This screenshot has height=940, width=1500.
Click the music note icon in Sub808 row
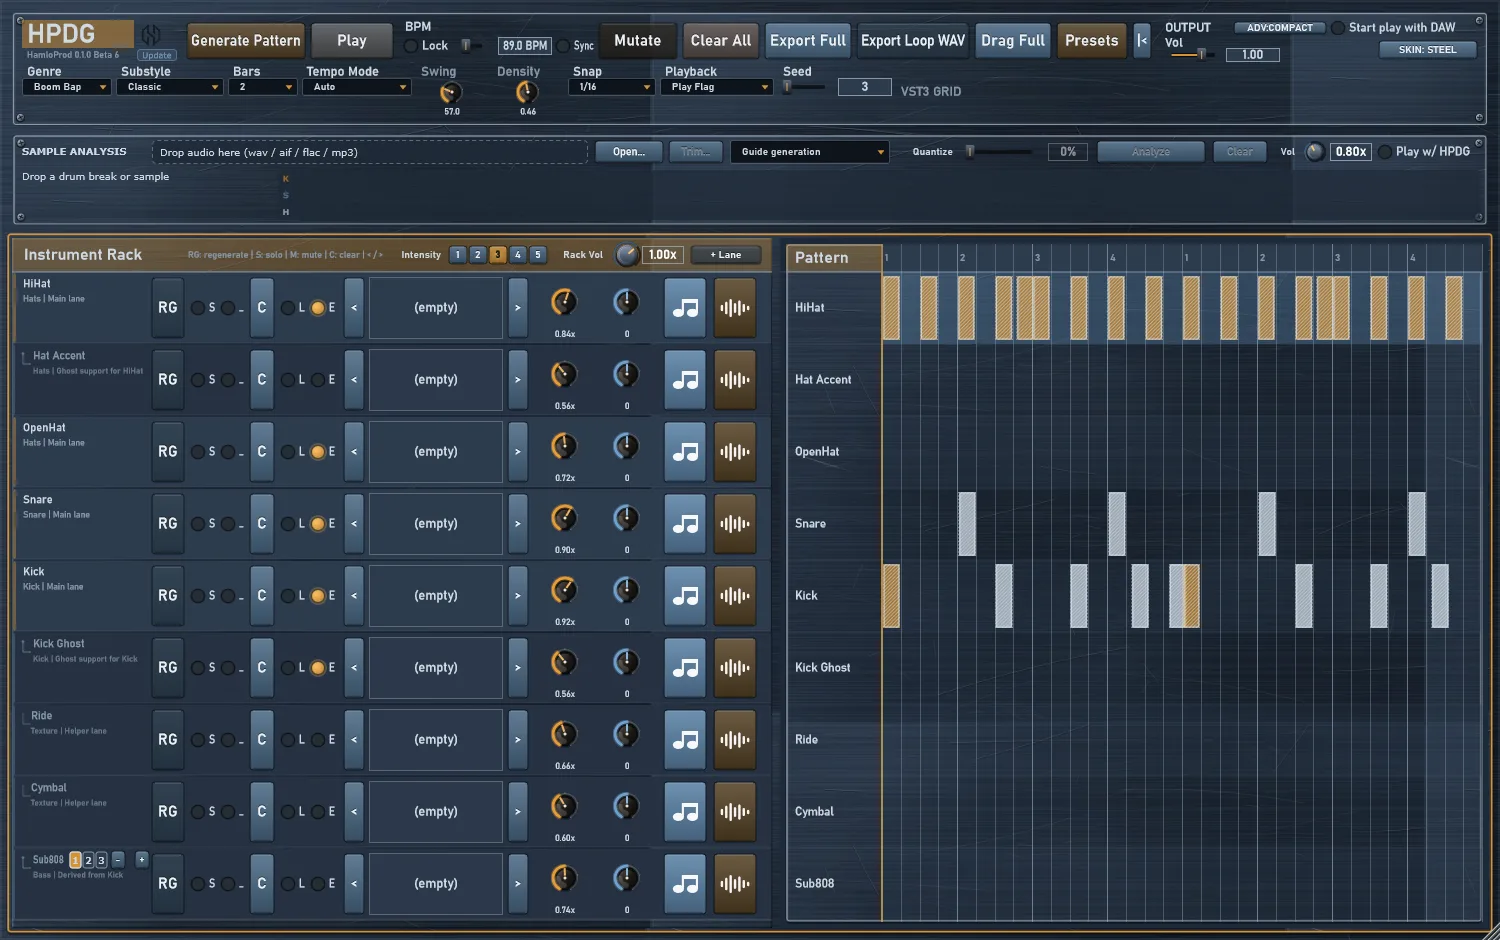click(x=685, y=884)
